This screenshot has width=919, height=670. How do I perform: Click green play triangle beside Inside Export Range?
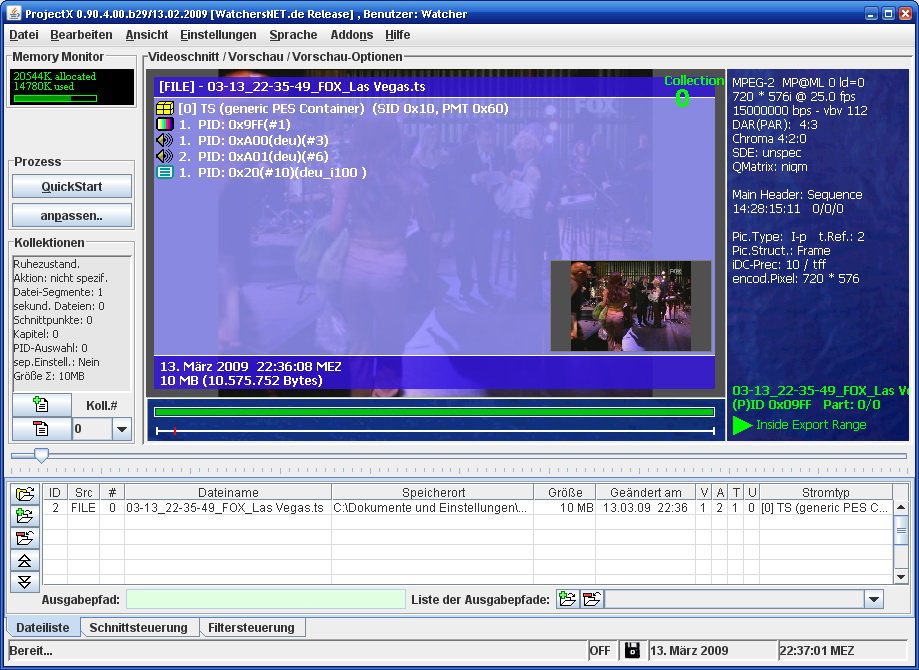[742, 425]
